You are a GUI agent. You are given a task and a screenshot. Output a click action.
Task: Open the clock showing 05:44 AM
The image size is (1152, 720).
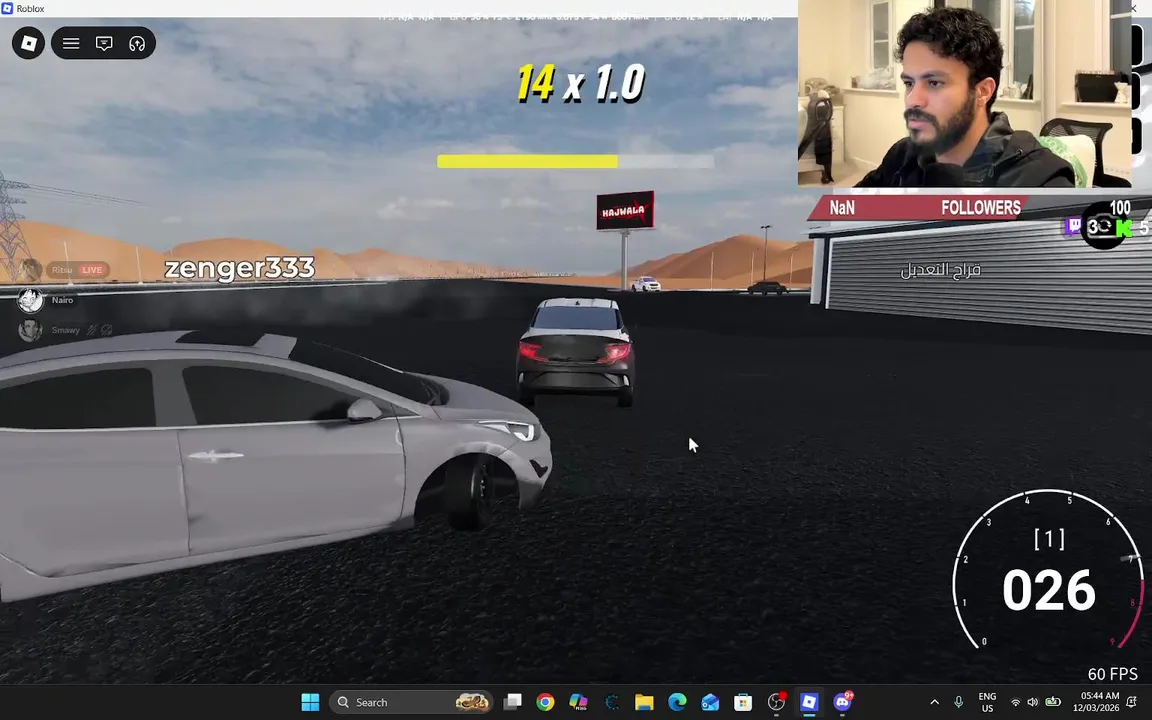pos(1100,702)
